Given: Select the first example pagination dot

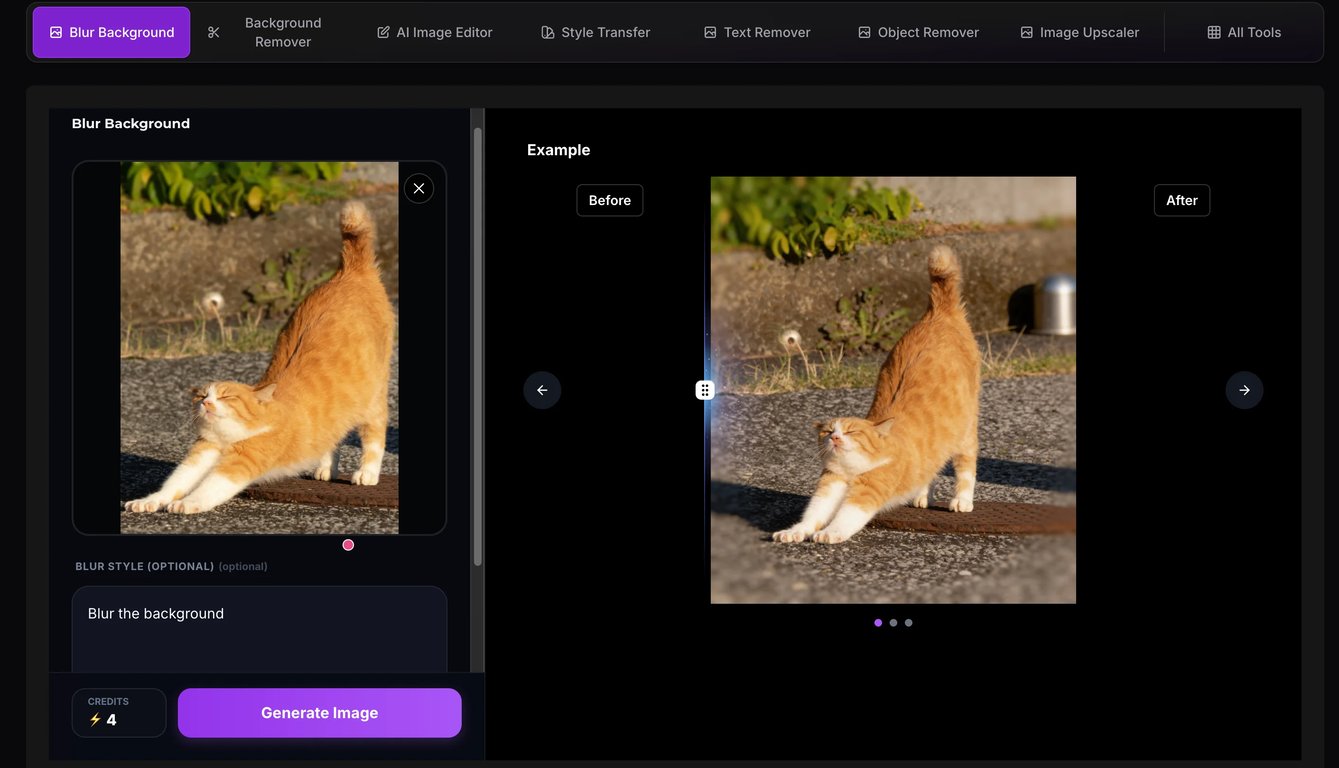Looking at the screenshot, I should point(878,623).
